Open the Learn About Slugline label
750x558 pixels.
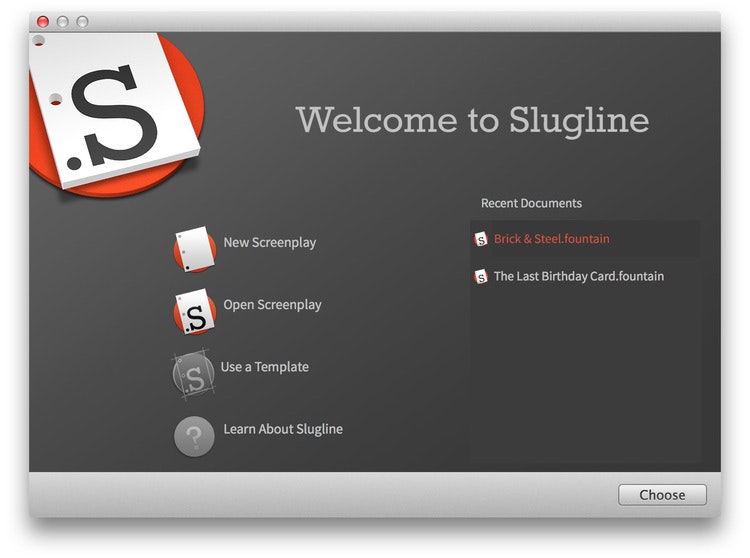click(283, 429)
